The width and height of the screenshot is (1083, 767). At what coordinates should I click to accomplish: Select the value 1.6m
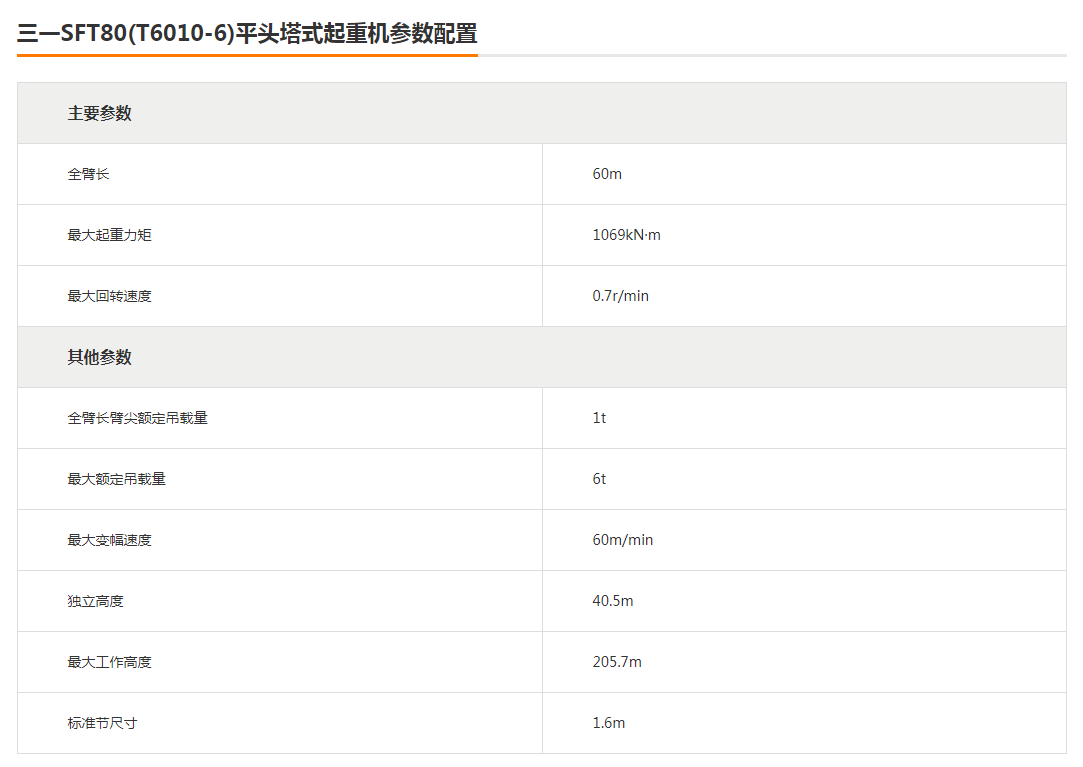point(608,723)
